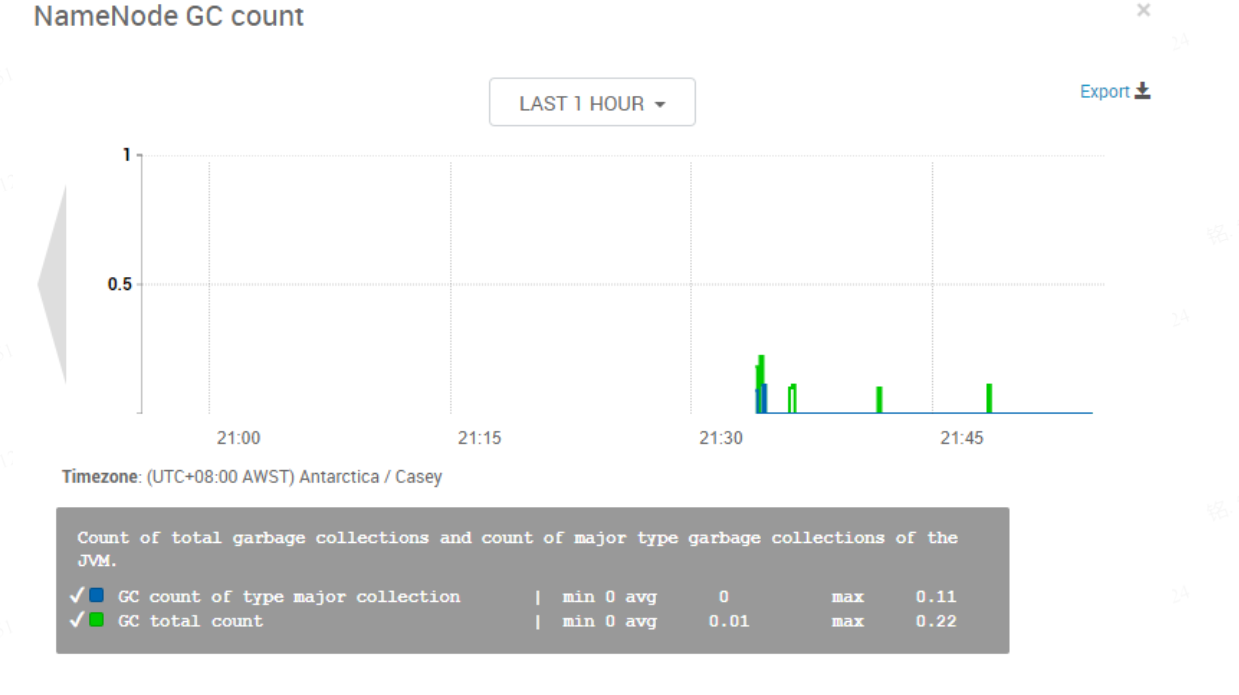Viewport: 1239px width, 695px height.
Task: Click the gray left arrow for earlier time range
Action: point(53,284)
